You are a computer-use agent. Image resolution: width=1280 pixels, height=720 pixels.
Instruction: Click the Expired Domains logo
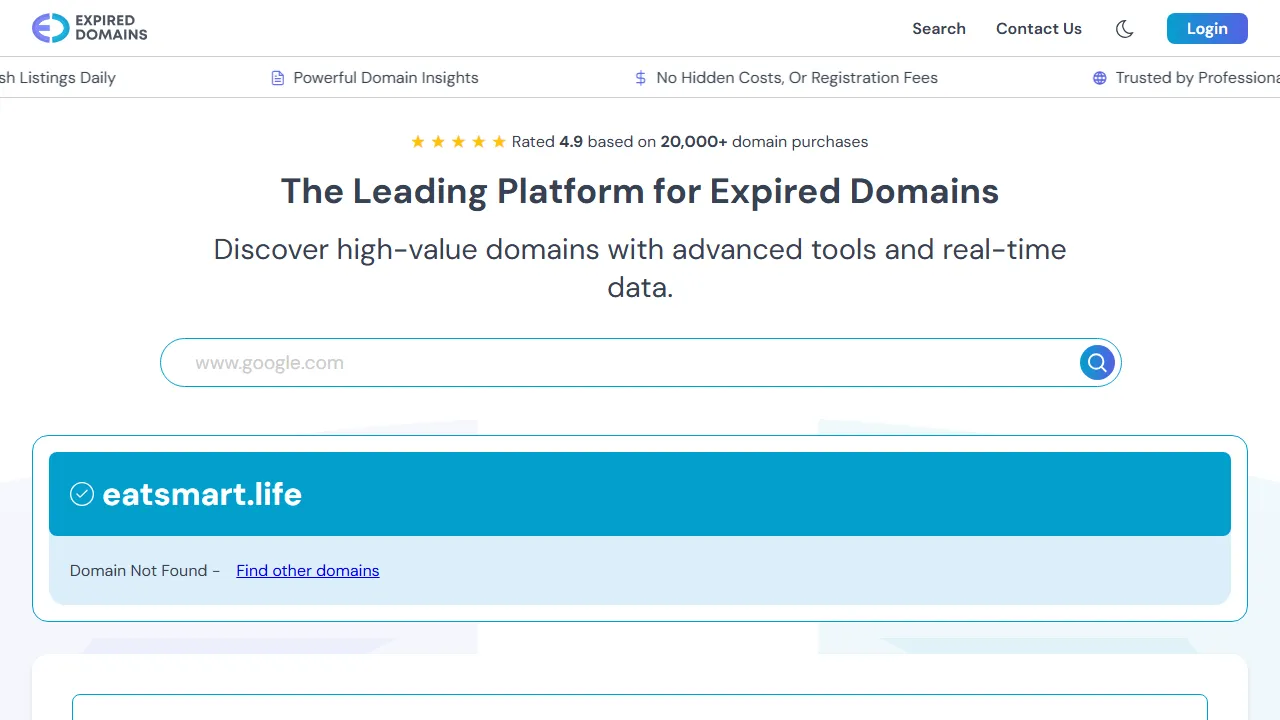pos(89,28)
